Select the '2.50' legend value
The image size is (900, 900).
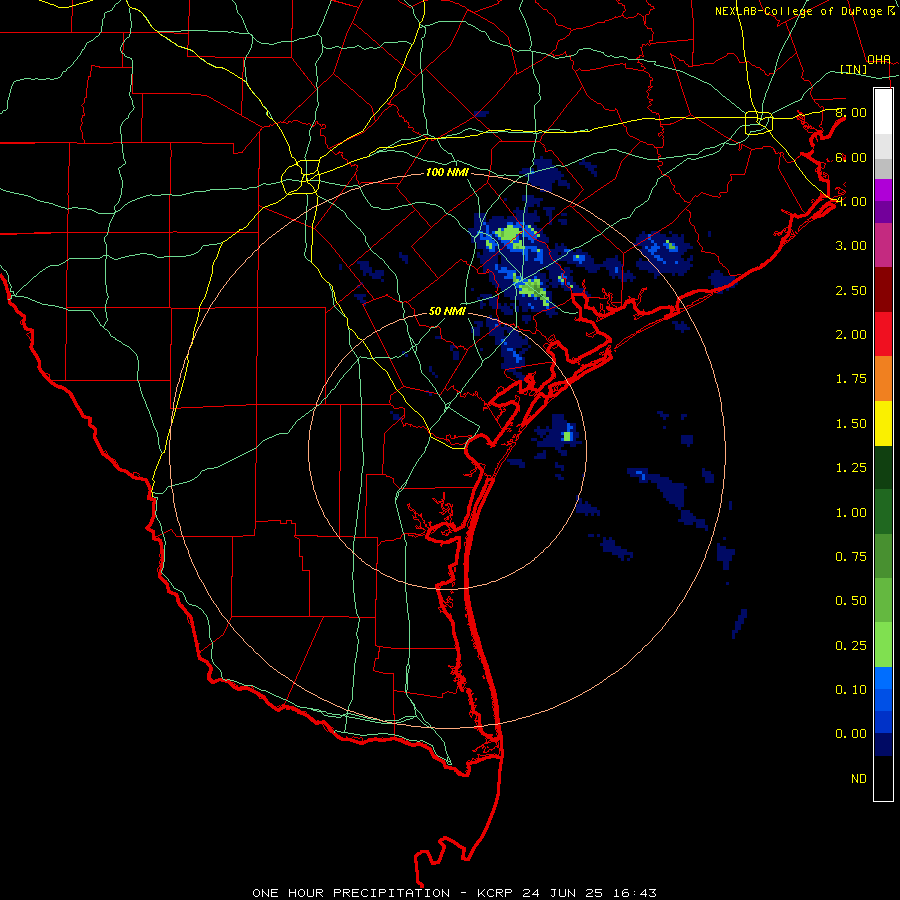pyautogui.click(x=851, y=290)
